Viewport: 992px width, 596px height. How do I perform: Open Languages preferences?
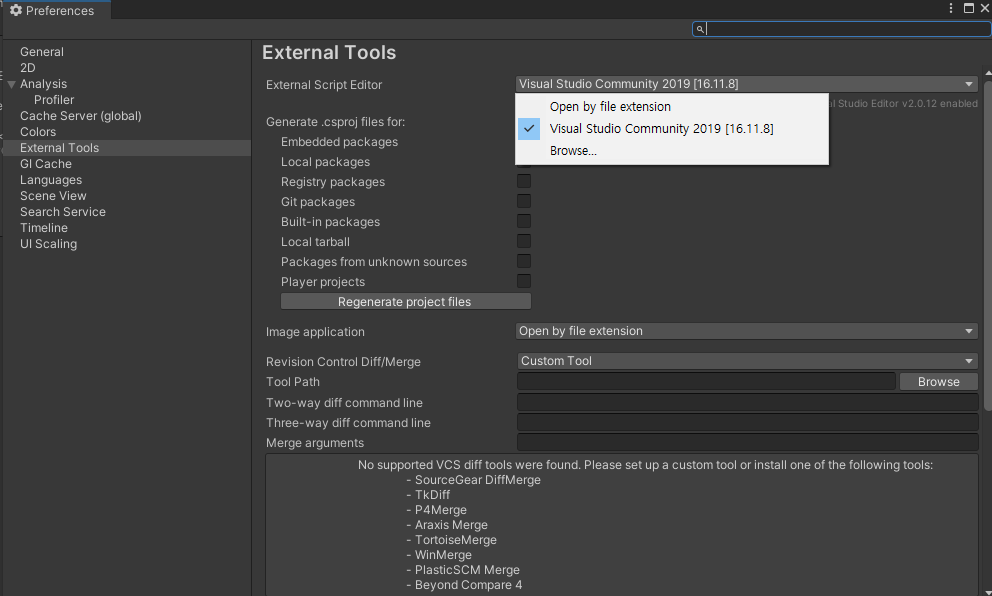(x=51, y=180)
